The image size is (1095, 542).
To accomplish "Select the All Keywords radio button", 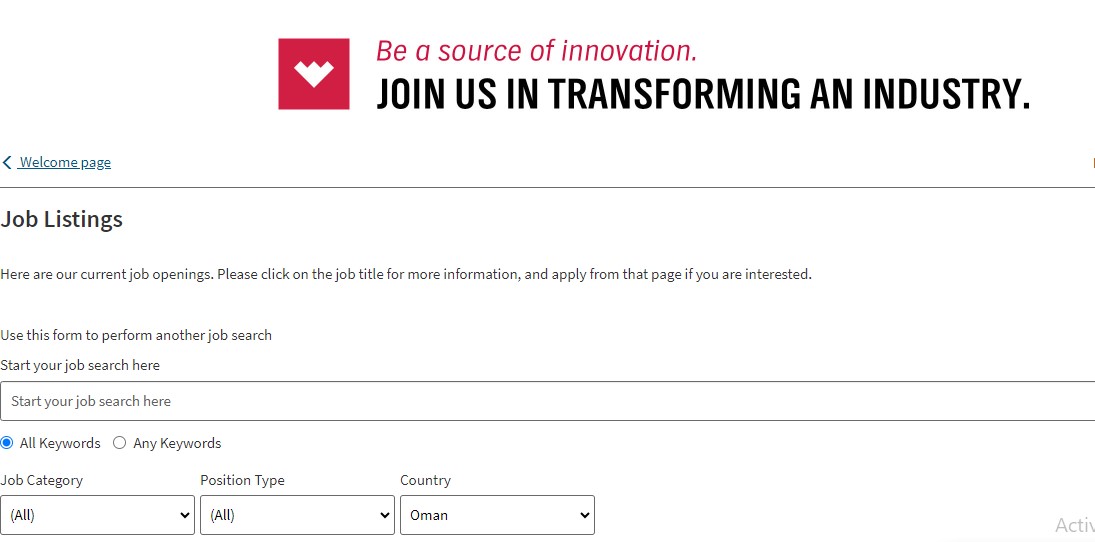I will [6, 443].
